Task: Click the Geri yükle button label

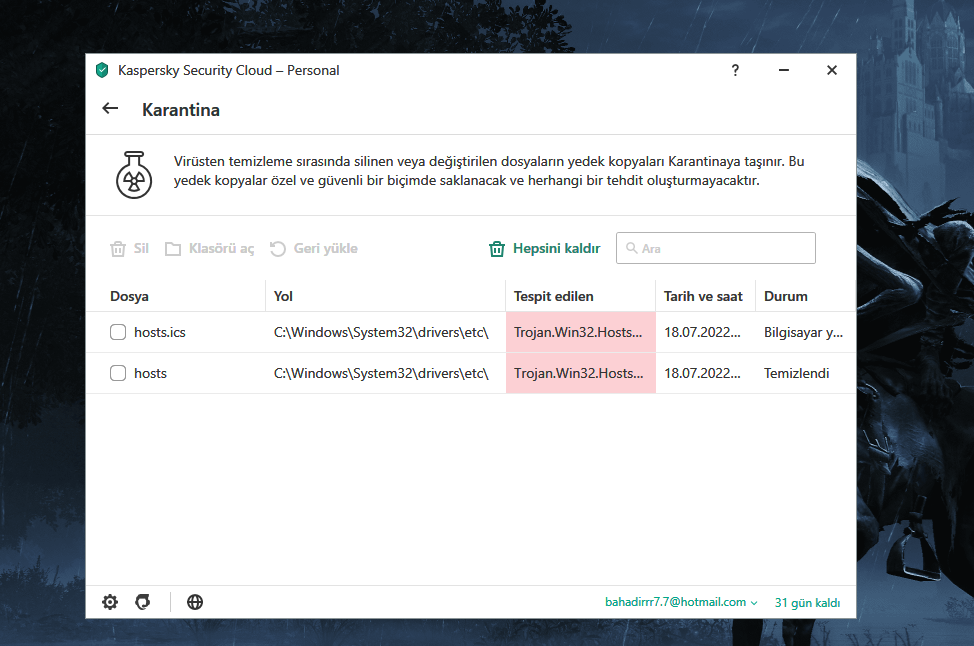Action: (x=325, y=248)
